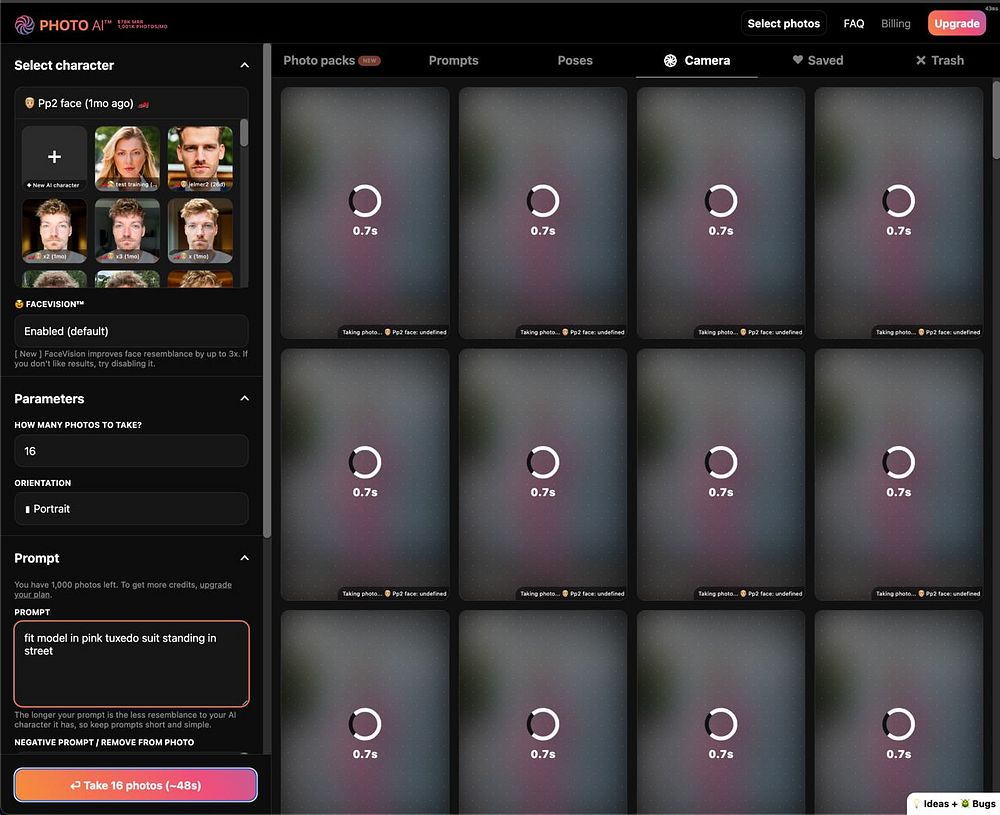The image size is (1000, 815).
Task: Click the lightbulb icon on Ideas + Bugs
Action: pos(916,804)
